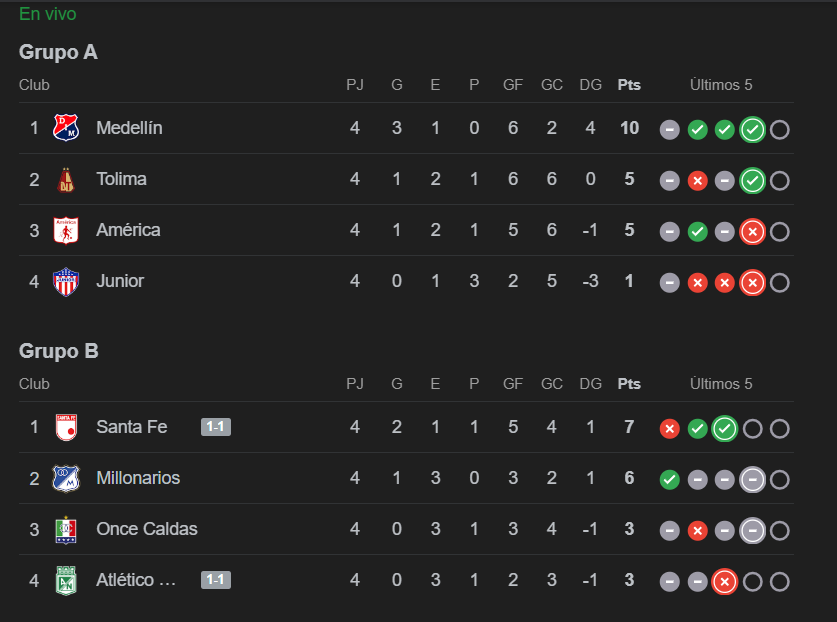Viewport: 837px width, 622px height.
Task: Click the 1-1 score badge beside Atlético
Action: click(216, 580)
